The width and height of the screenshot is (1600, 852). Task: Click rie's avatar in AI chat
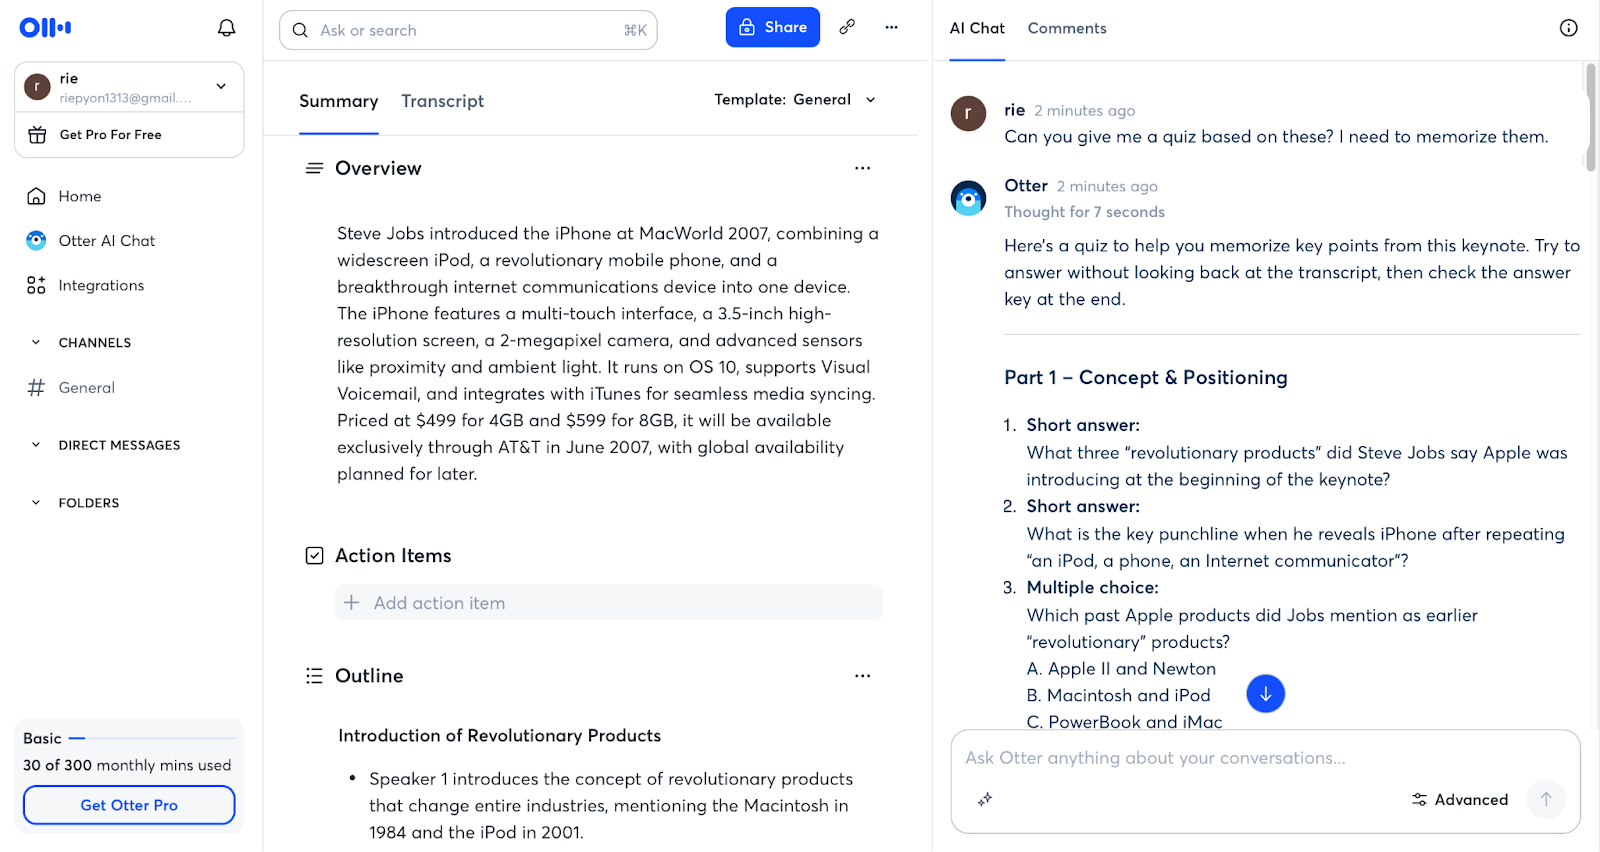pyautogui.click(x=968, y=114)
